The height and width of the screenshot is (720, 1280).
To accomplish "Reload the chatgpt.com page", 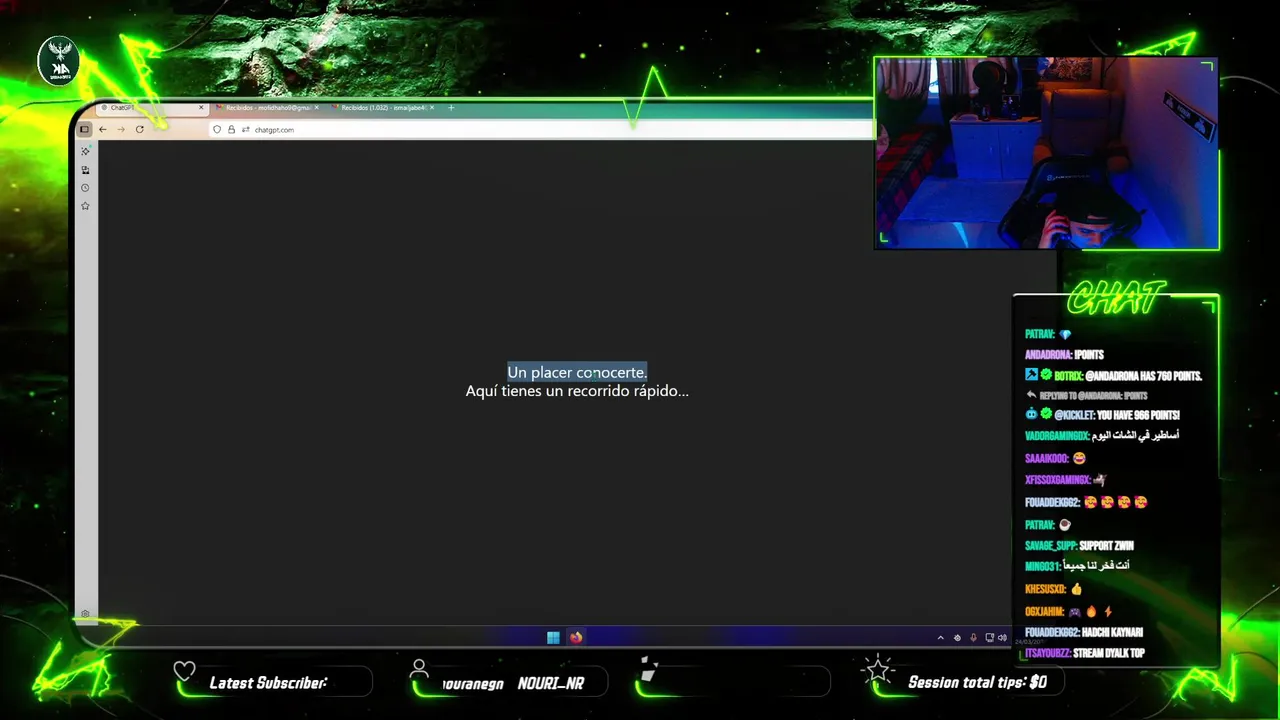I will (x=139, y=129).
